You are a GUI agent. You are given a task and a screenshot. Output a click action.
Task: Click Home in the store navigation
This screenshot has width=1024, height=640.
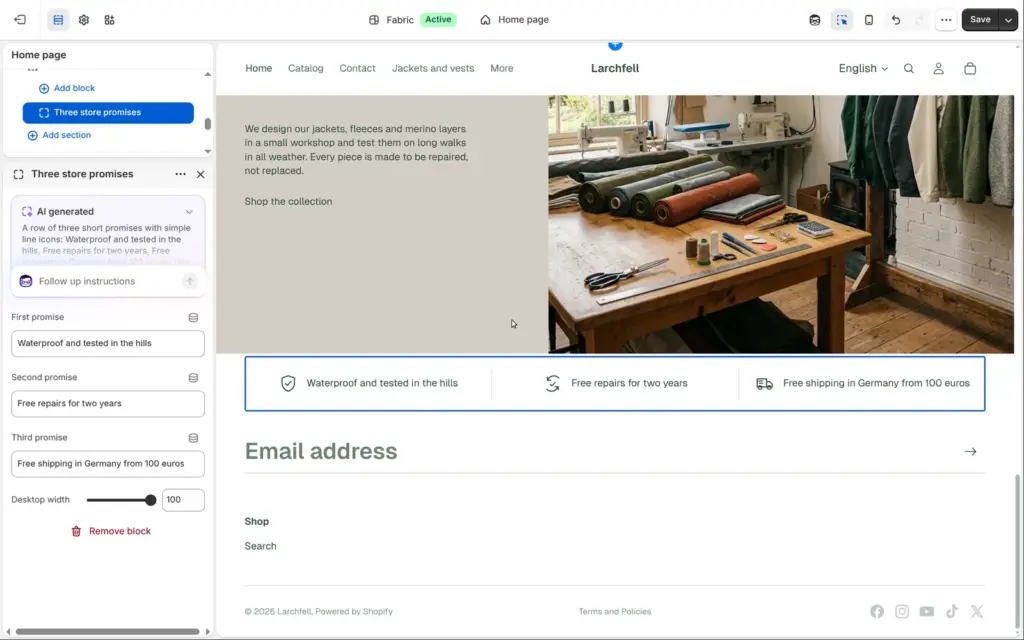259,69
